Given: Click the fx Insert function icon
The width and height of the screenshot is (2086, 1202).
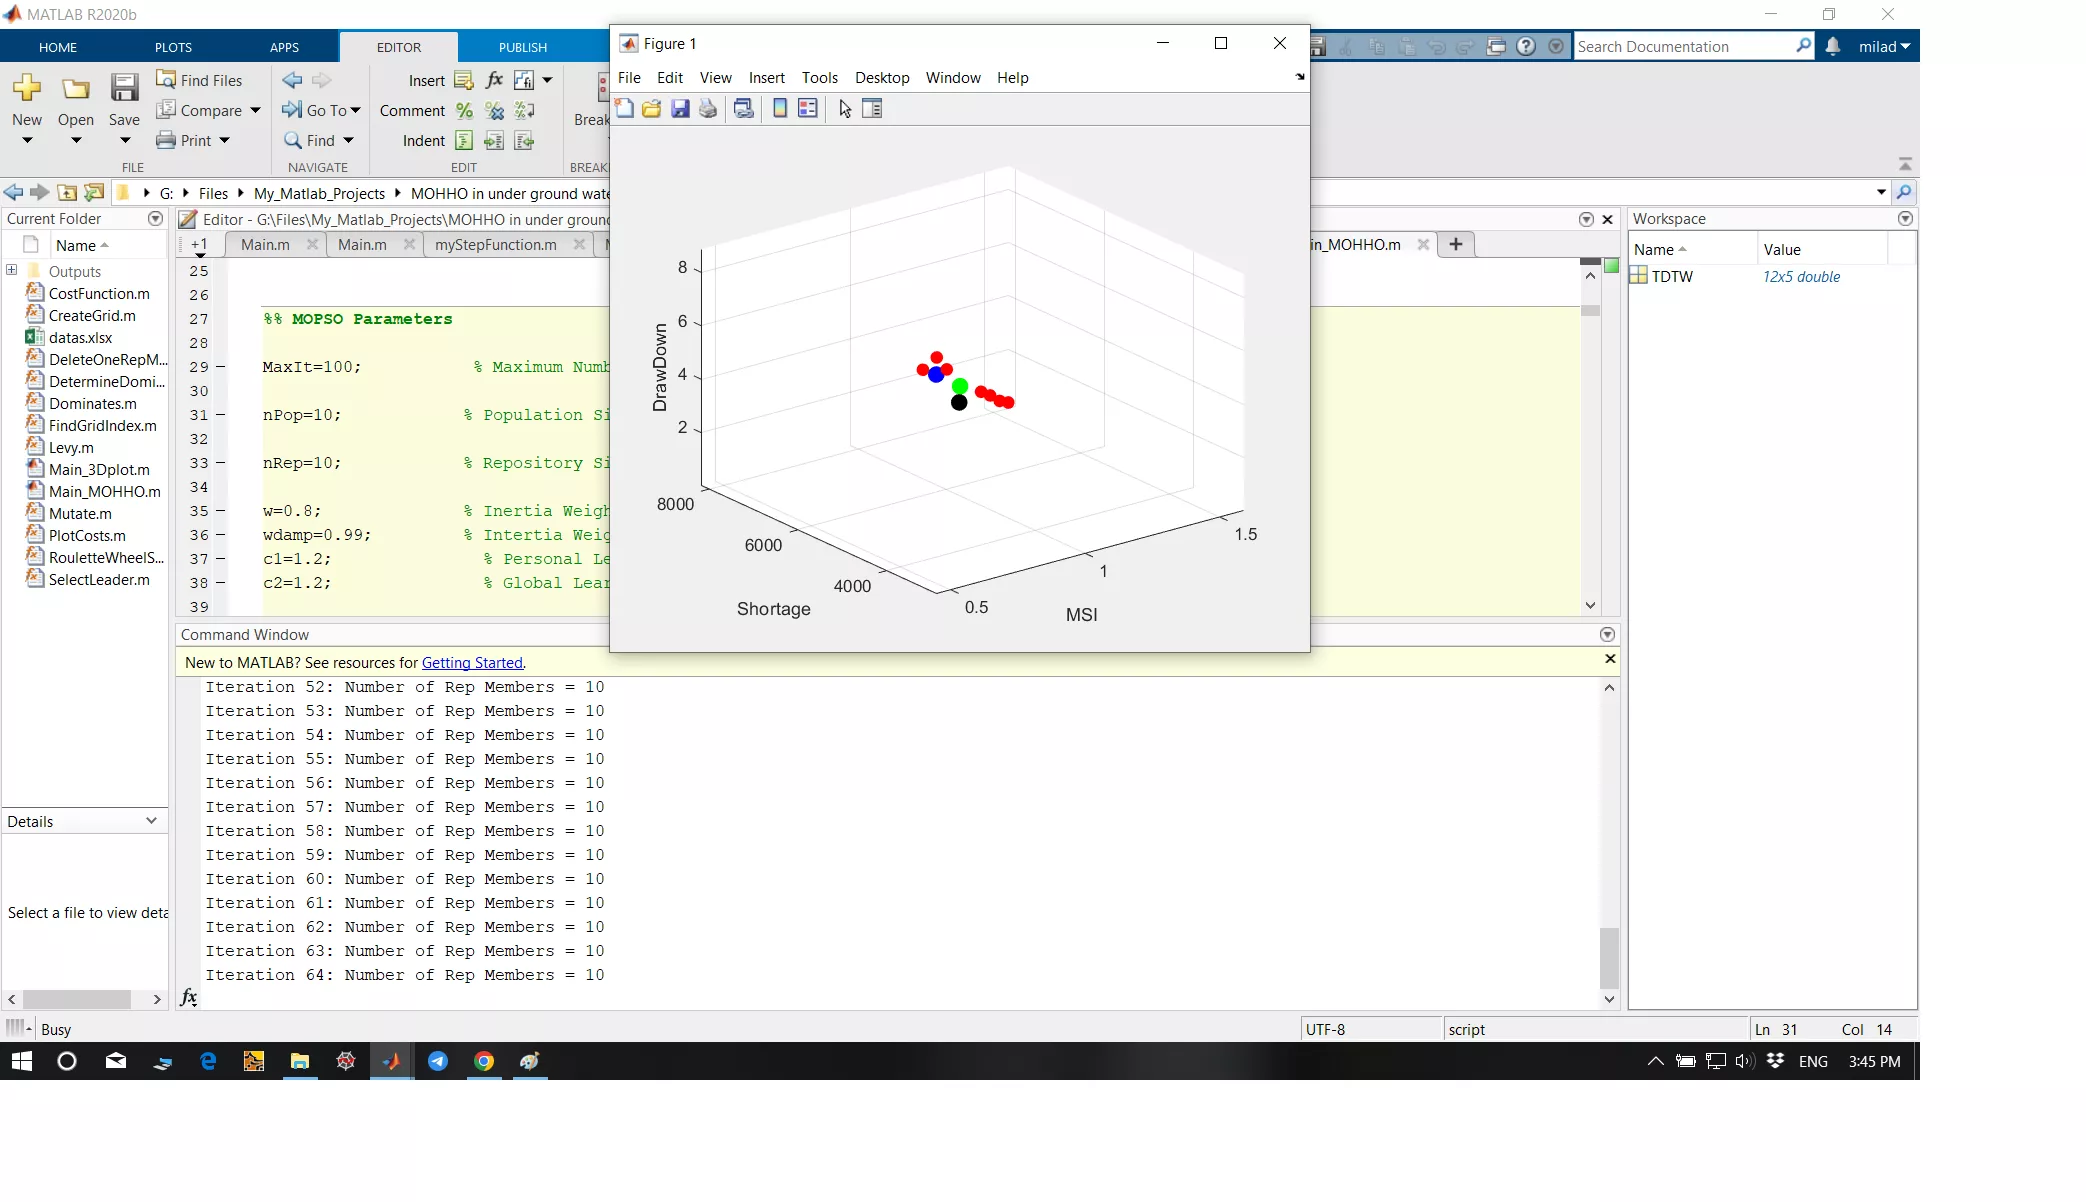Looking at the screenshot, I should click(494, 80).
